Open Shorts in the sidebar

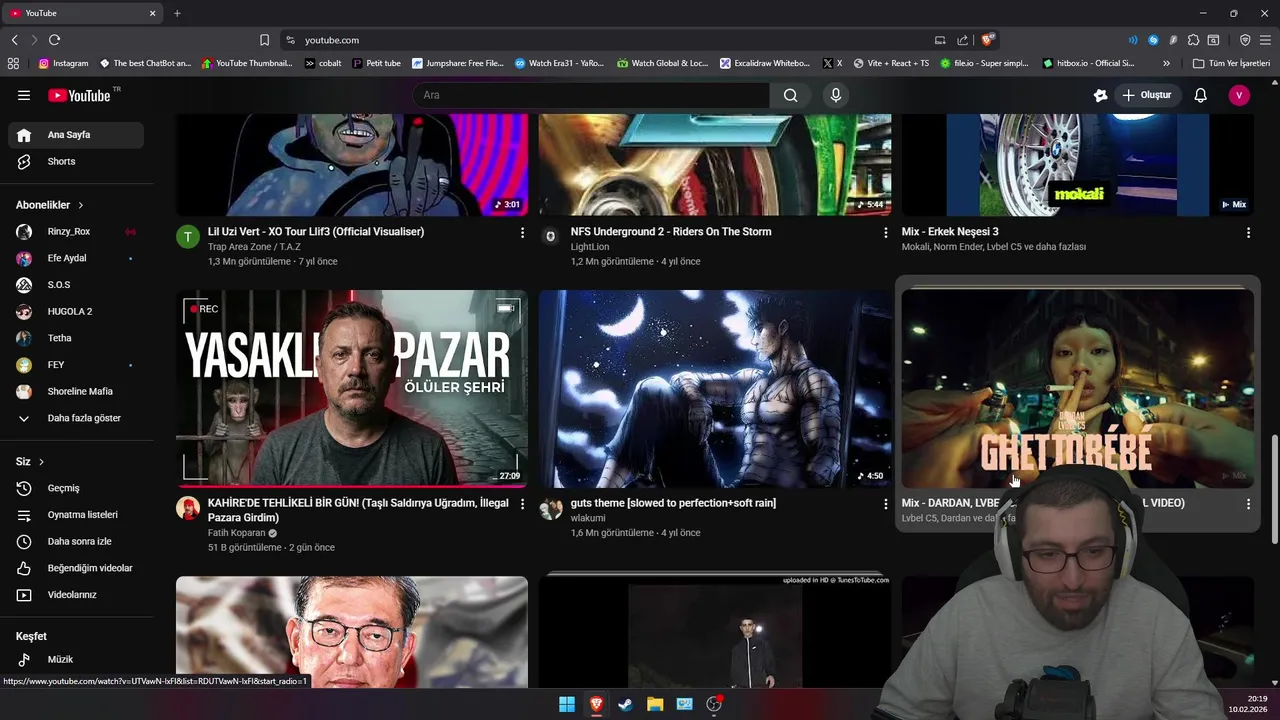tap(75, 161)
